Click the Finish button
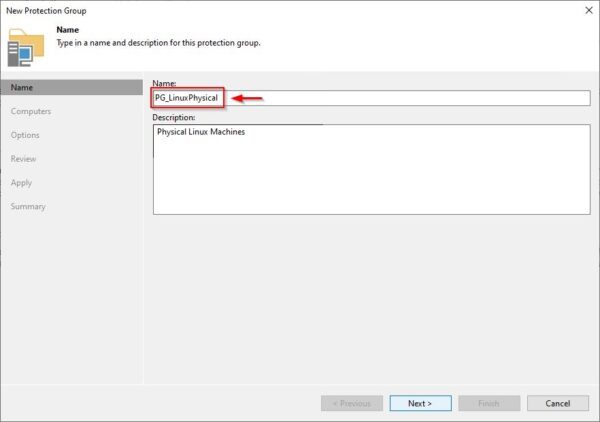 [x=489, y=403]
